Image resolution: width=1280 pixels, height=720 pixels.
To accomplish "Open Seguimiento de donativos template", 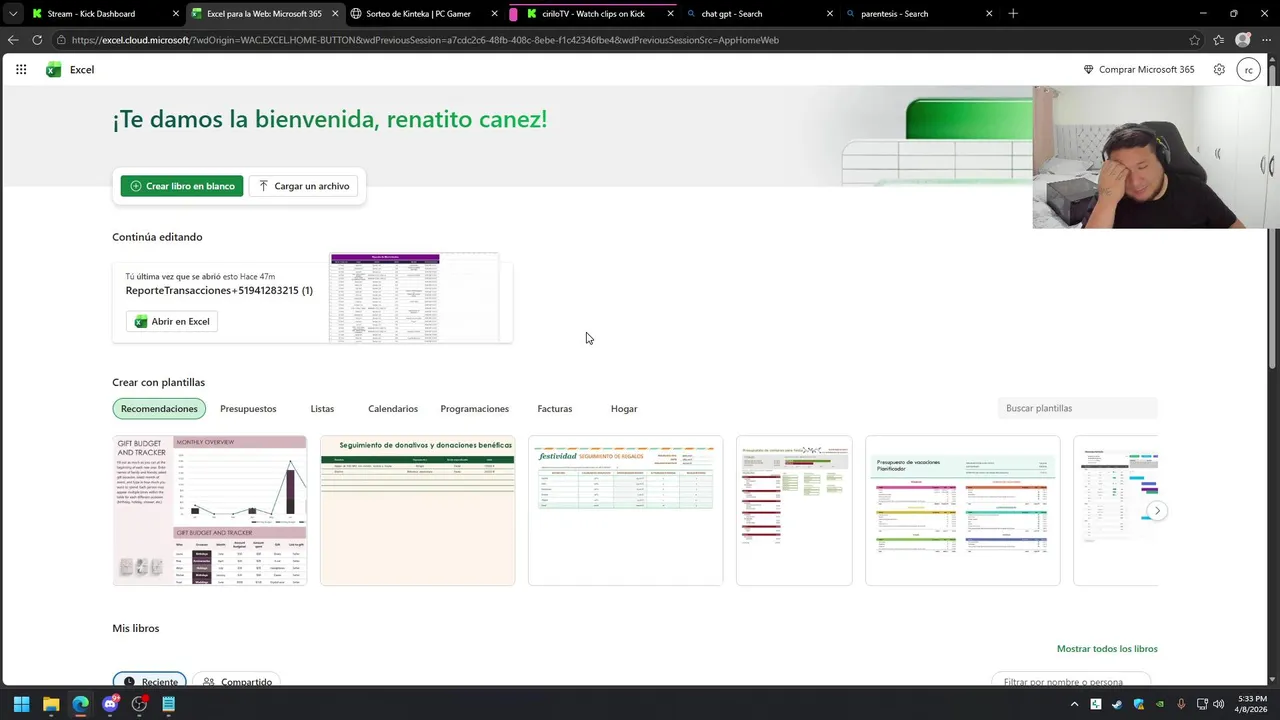I will (x=417, y=510).
